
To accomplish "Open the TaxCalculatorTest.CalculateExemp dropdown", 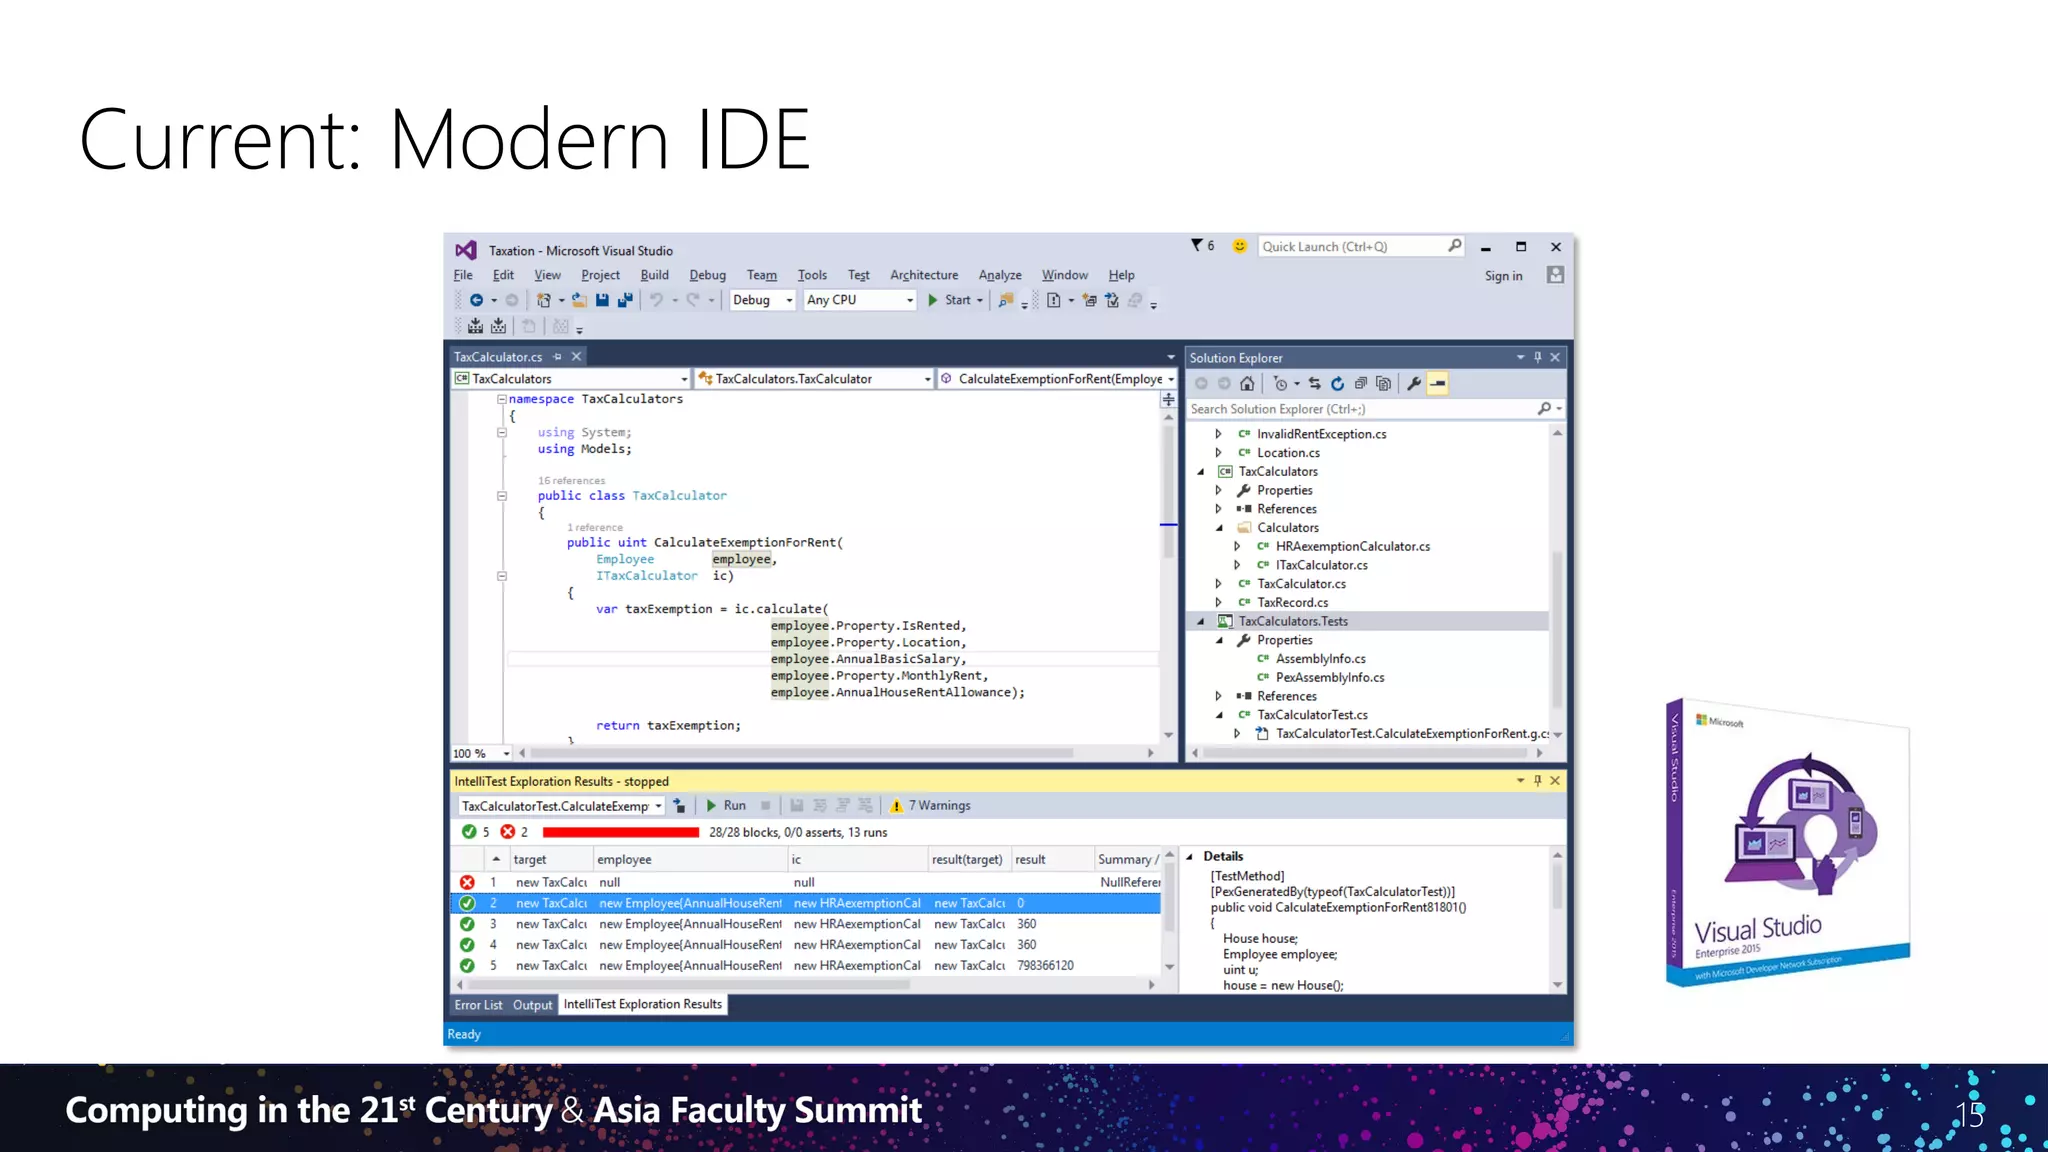I will tap(561, 806).
